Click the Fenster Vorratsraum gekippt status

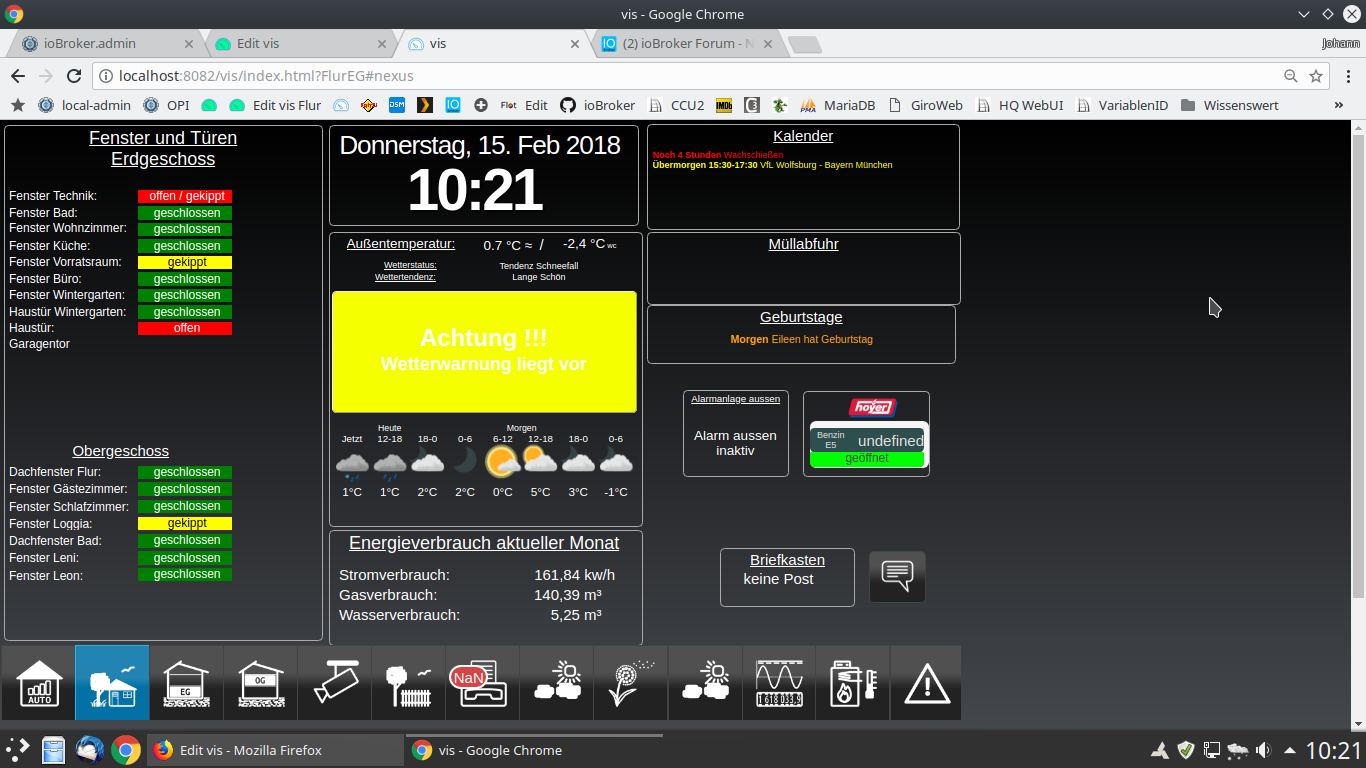pos(185,262)
